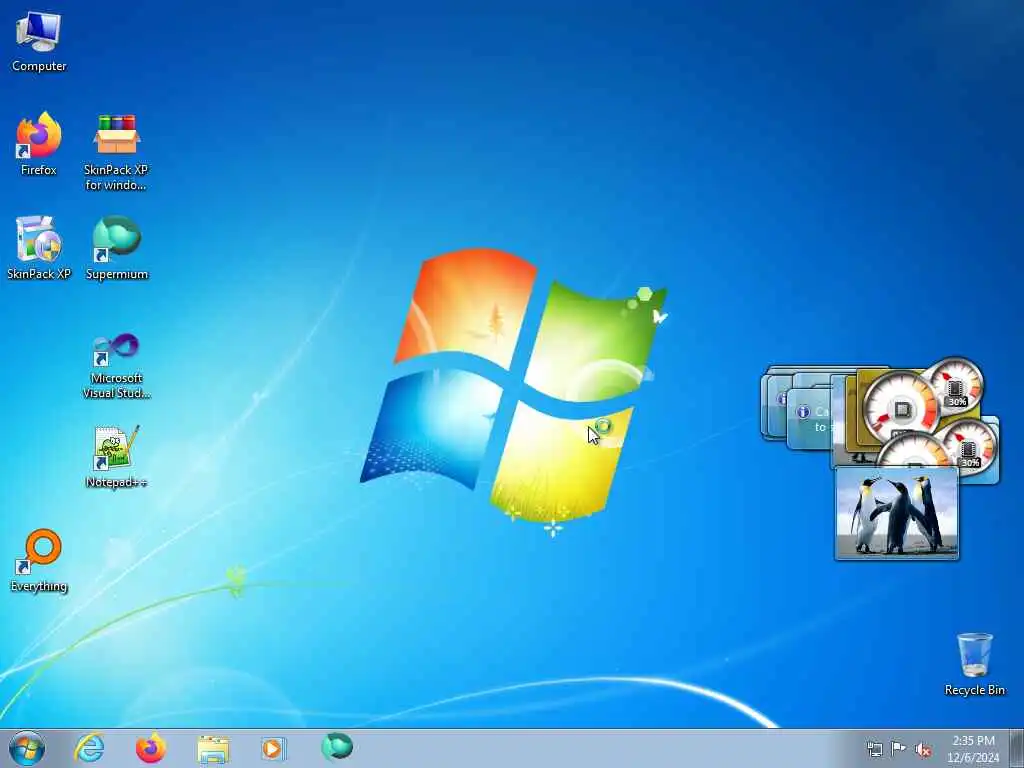Click the Recycle Bin text label
Image resolution: width=1024 pixels, height=768 pixels.
(974, 690)
